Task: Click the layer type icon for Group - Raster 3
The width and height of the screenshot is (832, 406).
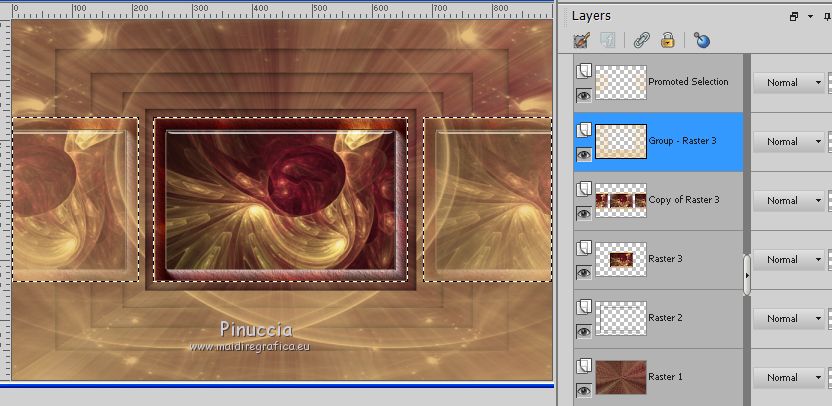Action: tap(584, 130)
